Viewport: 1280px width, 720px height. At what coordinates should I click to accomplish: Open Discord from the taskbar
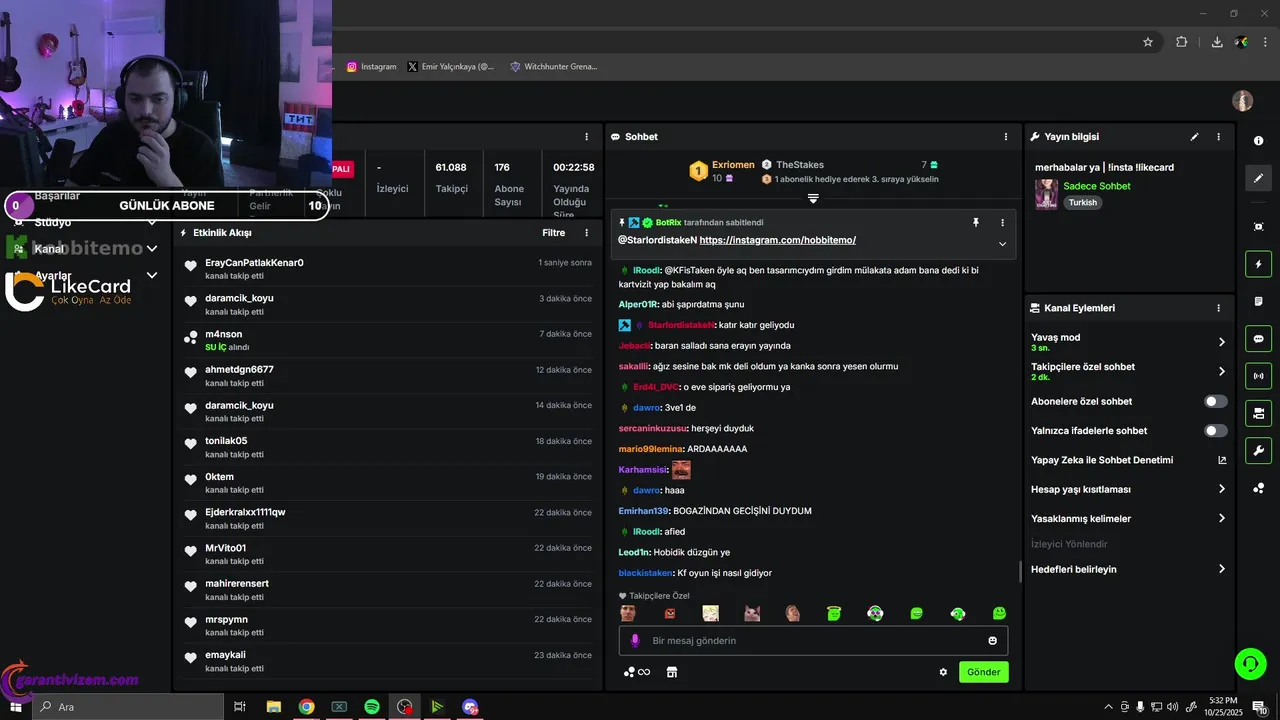point(470,707)
